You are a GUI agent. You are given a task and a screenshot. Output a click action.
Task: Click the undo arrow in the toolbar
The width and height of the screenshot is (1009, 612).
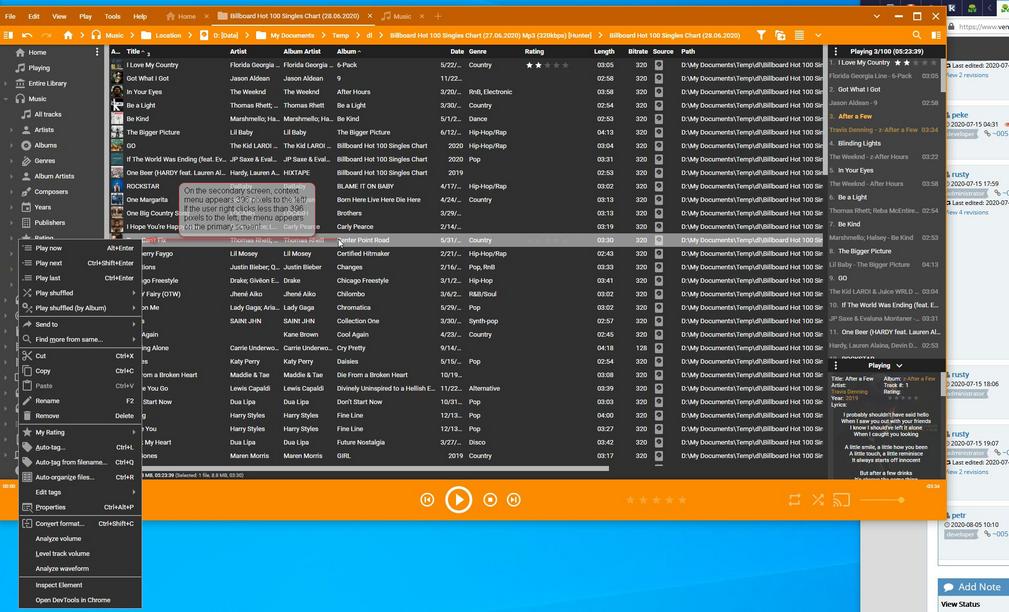pyautogui.click(x=27, y=35)
